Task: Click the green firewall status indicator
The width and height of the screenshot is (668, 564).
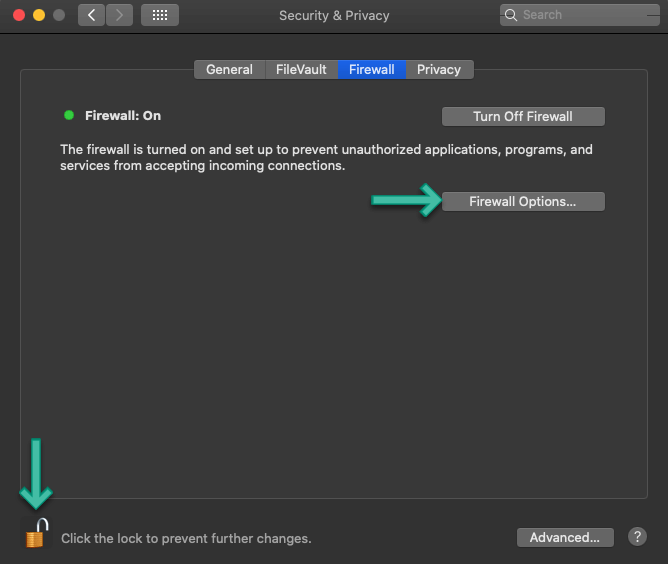Action: click(x=69, y=115)
